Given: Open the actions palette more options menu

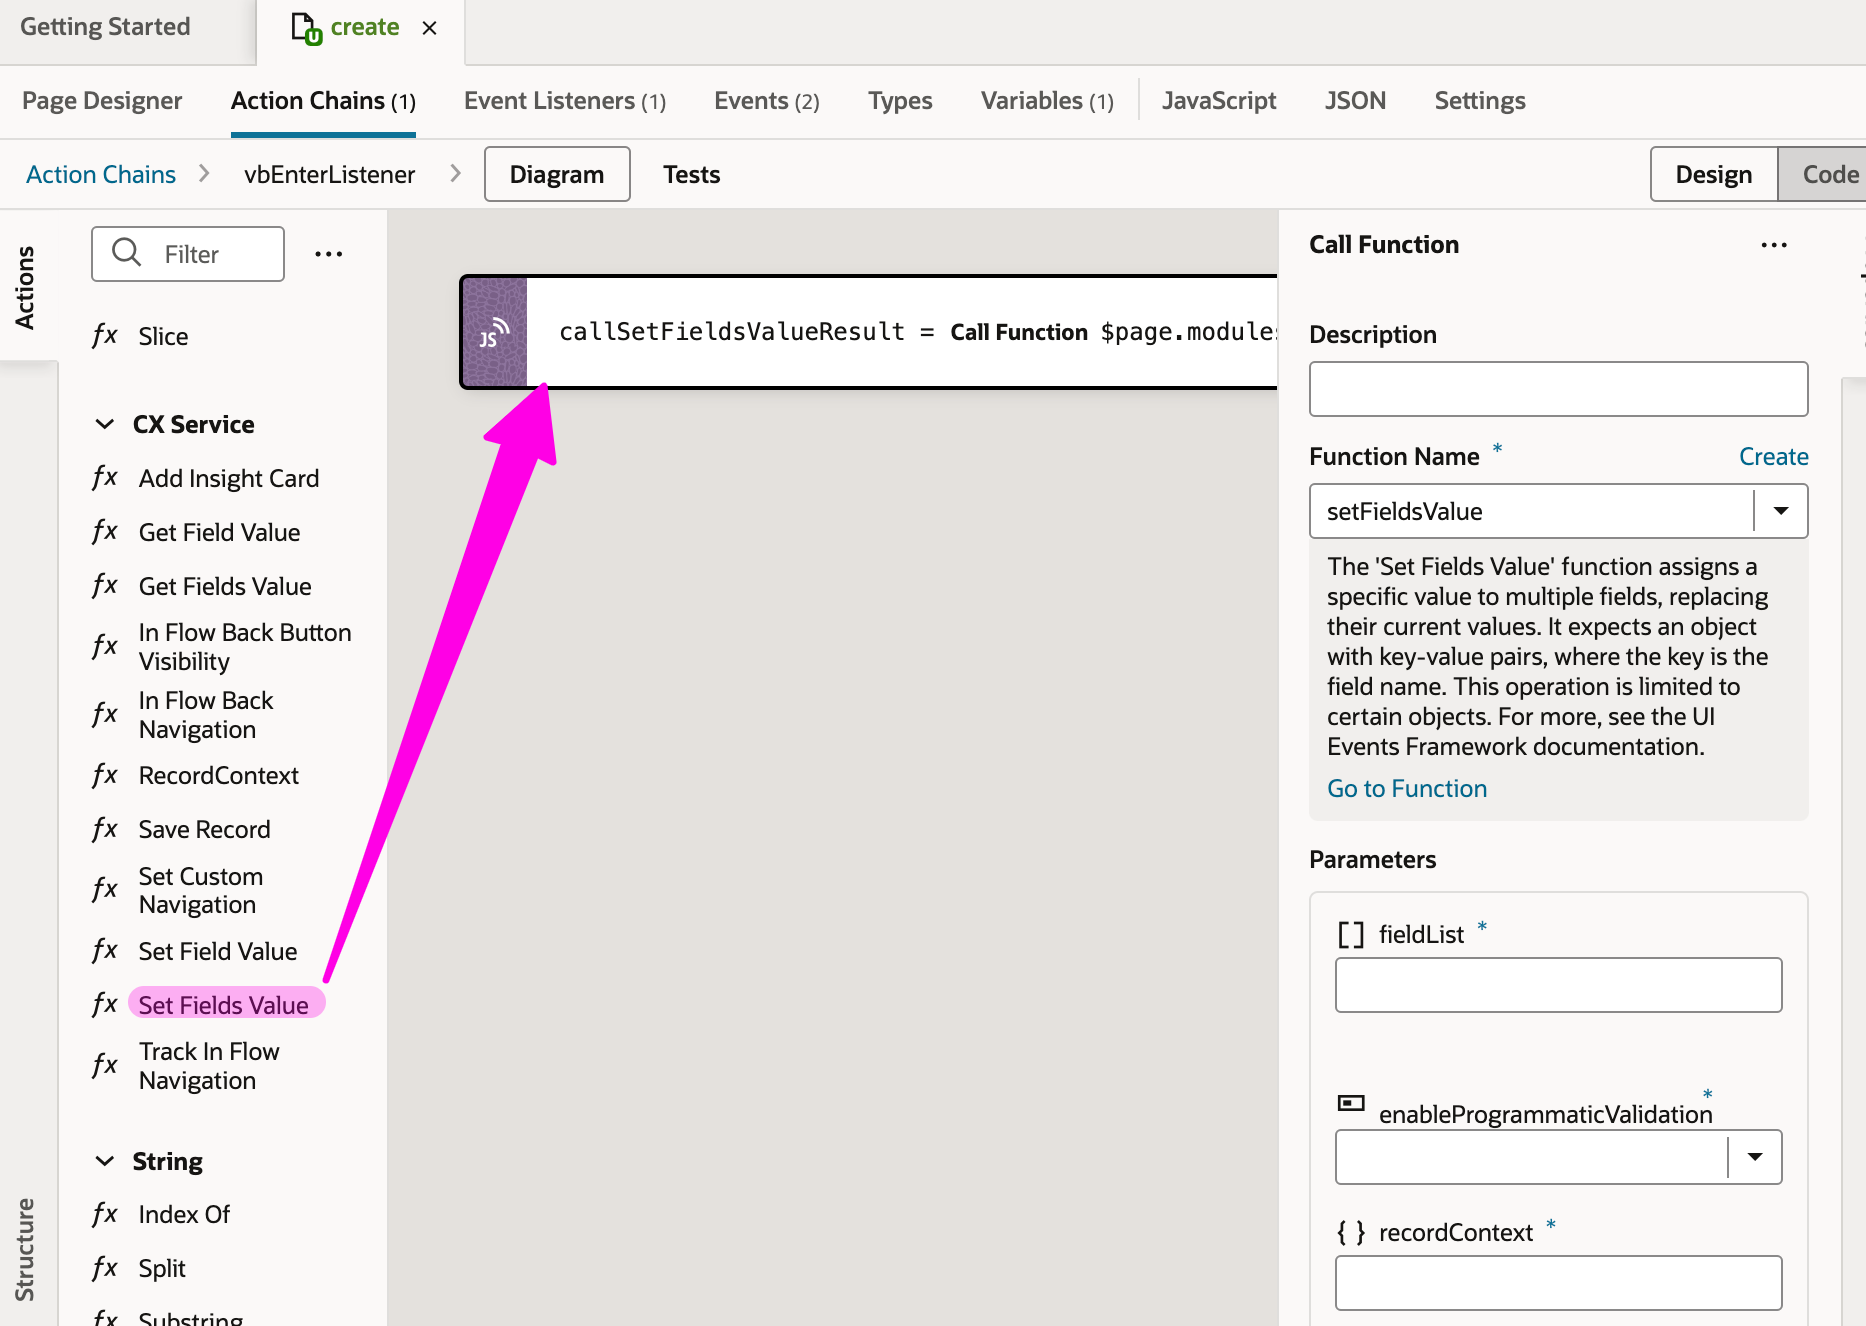Looking at the screenshot, I should pos(328,254).
